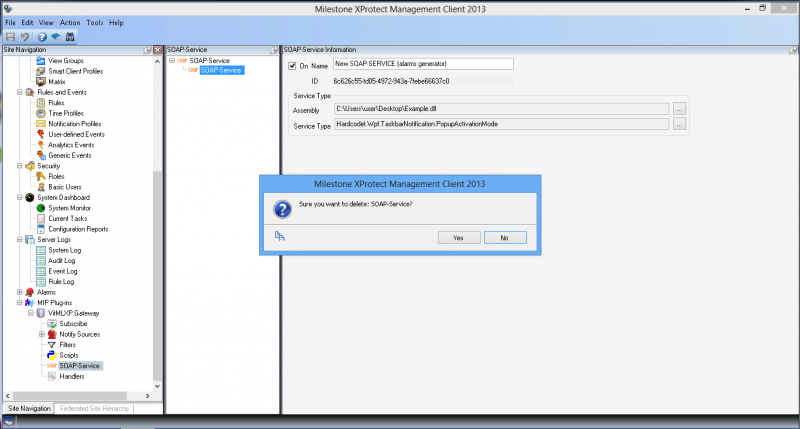
Task: Click the Configuration Reports icon
Action: click(41, 229)
